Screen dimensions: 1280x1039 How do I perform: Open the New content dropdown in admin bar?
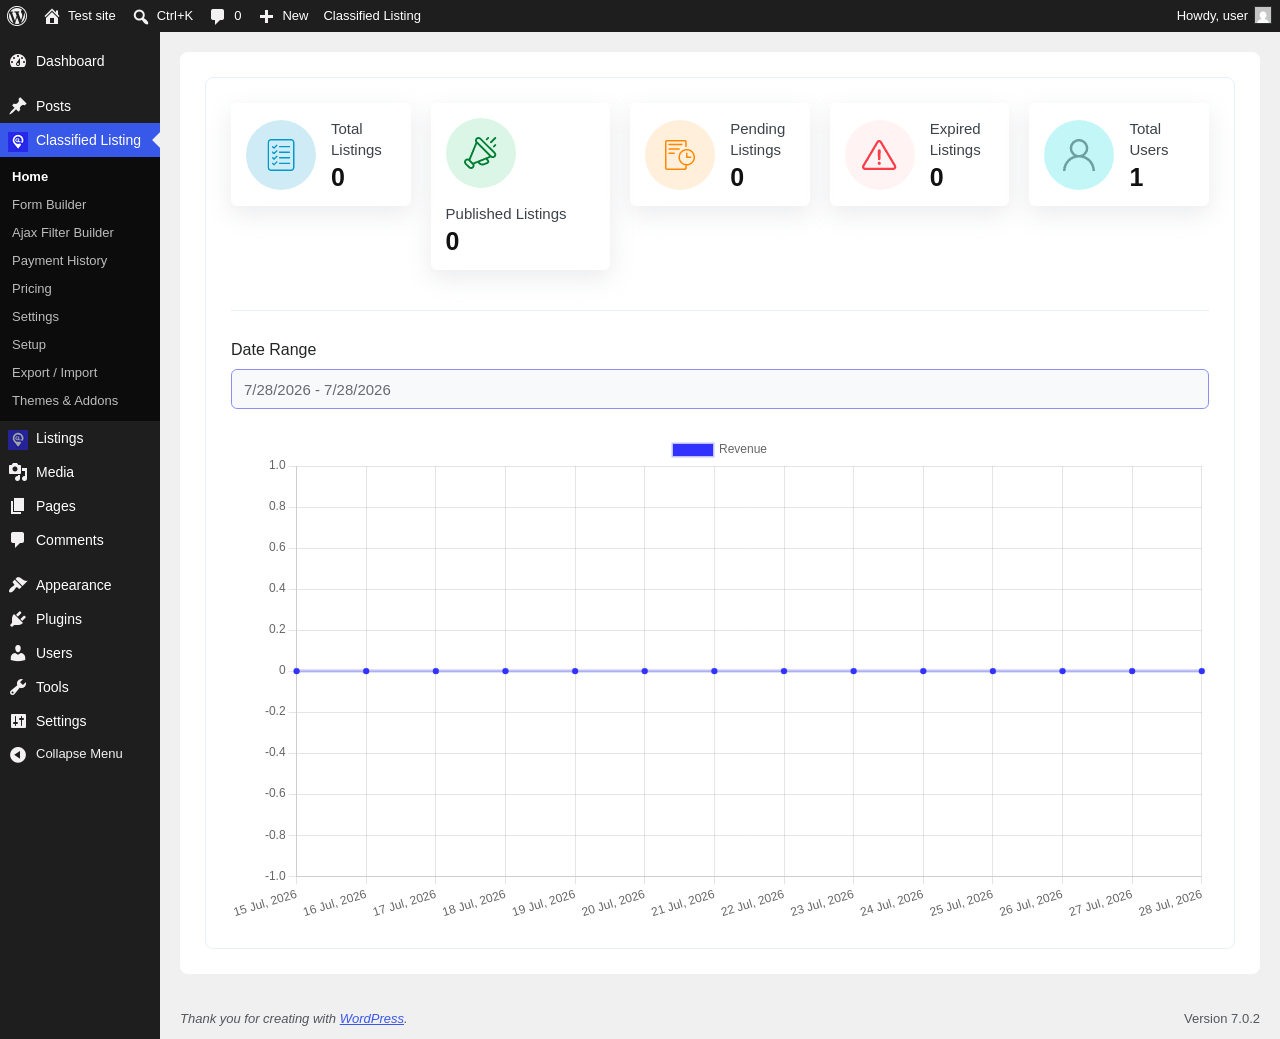(284, 16)
